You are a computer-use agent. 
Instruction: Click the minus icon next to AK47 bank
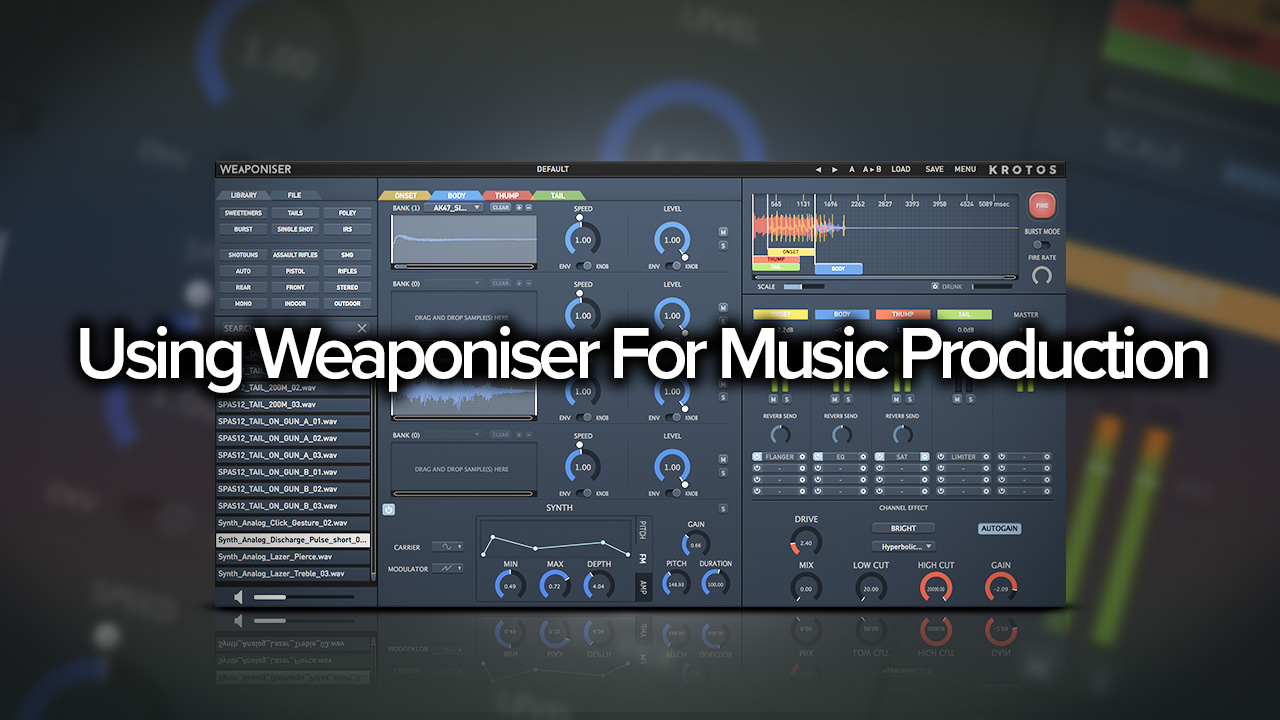point(529,207)
